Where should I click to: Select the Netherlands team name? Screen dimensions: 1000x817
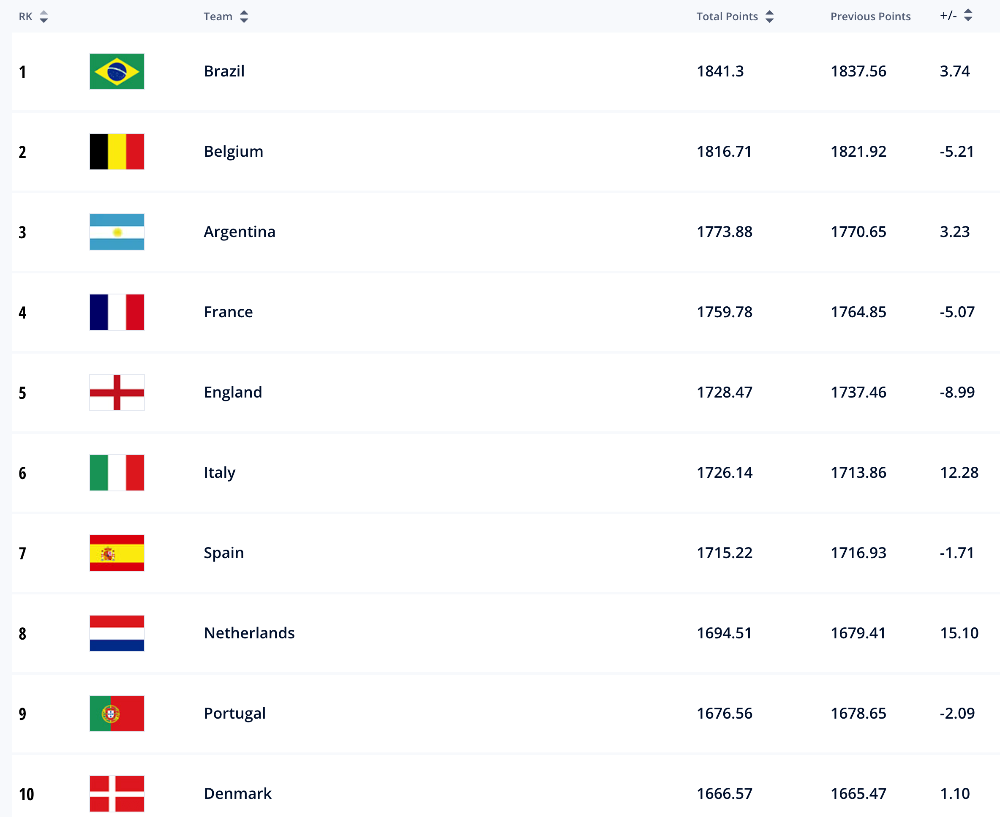[x=249, y=633]
